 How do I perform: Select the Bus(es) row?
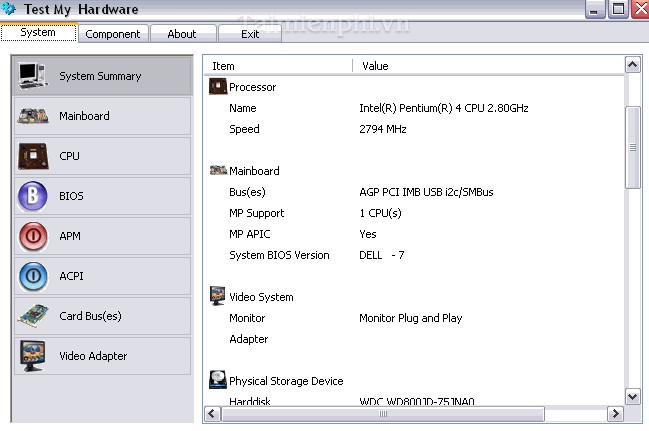(414, 192)
